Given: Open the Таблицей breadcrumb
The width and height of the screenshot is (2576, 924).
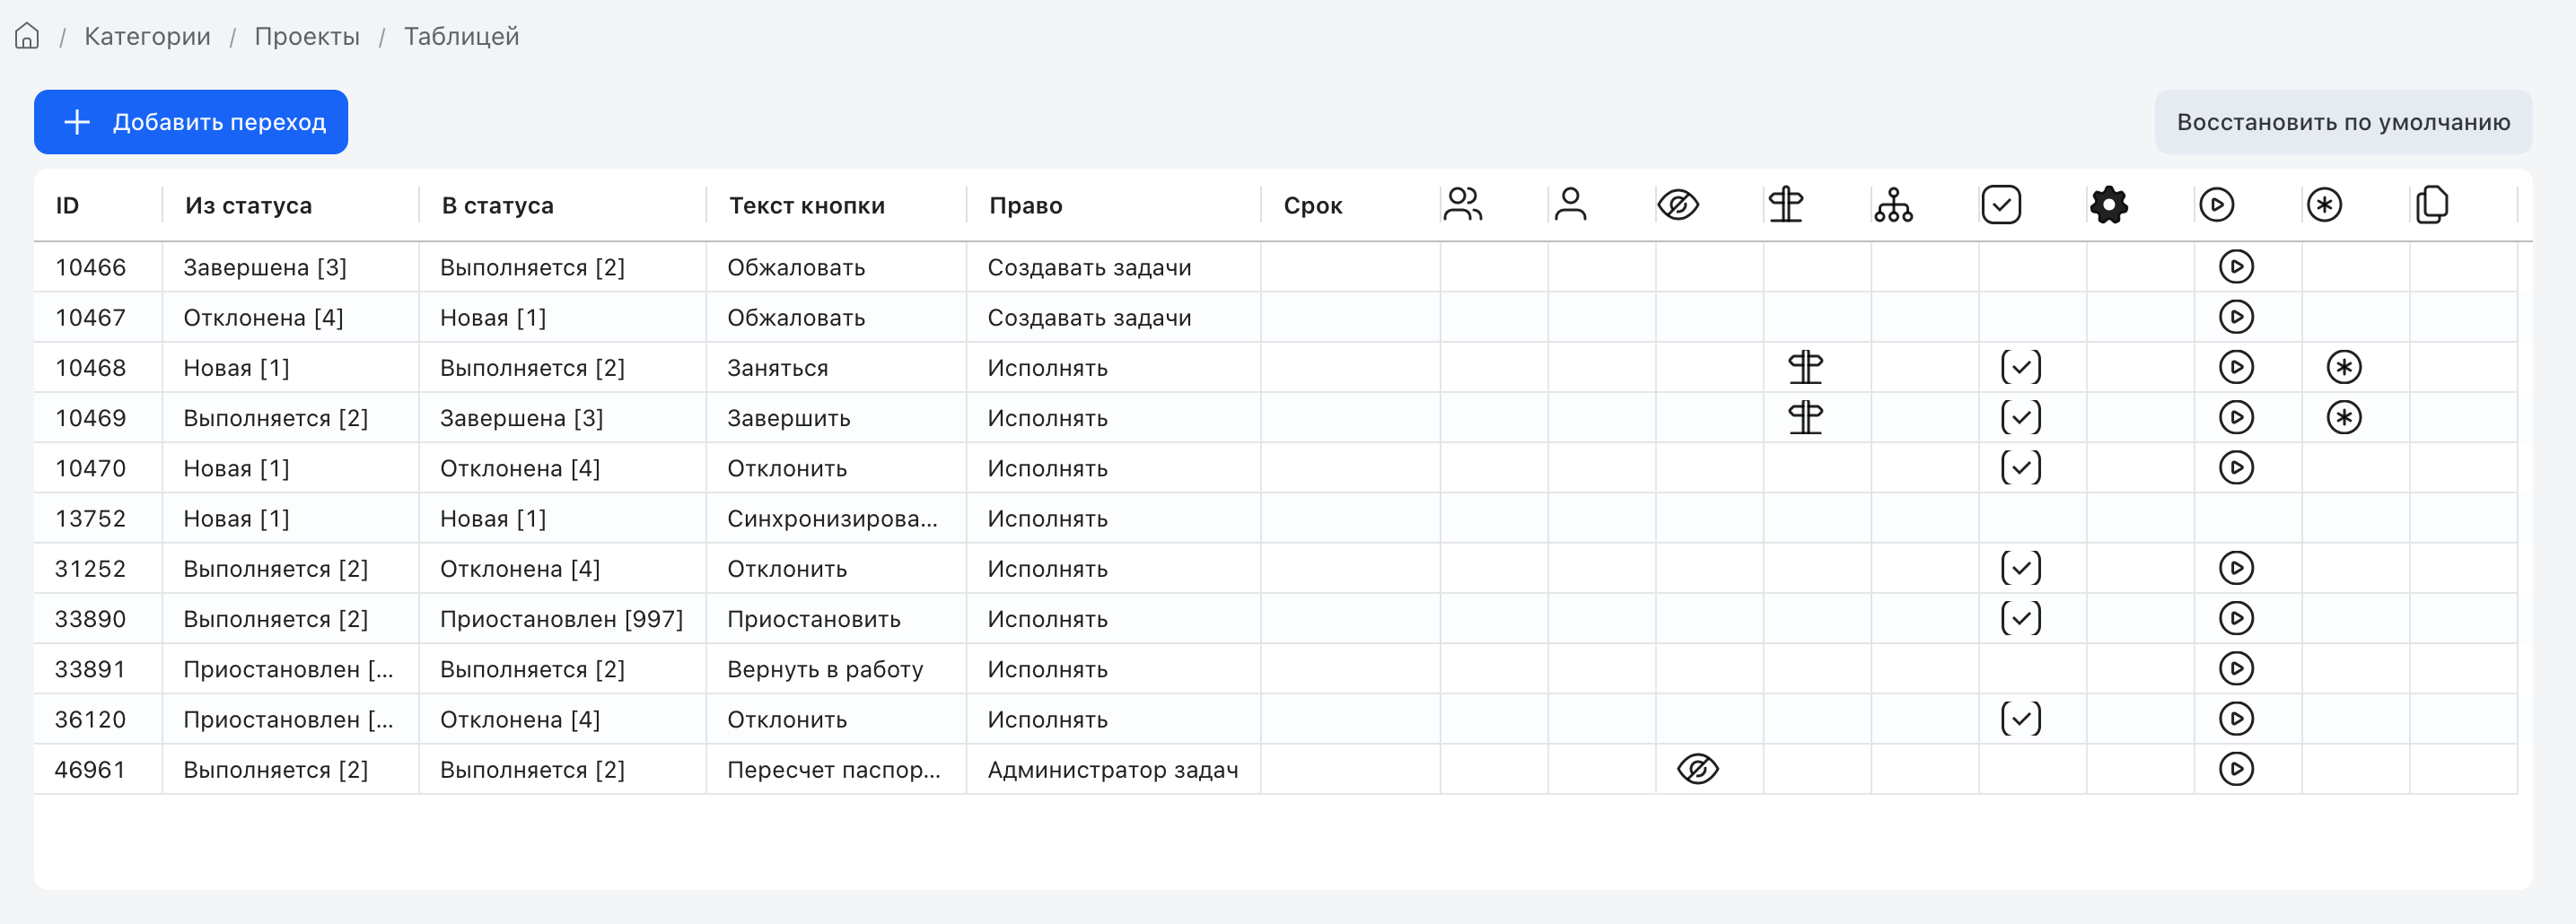Looking at the screenshot, I should coord(461,37).
